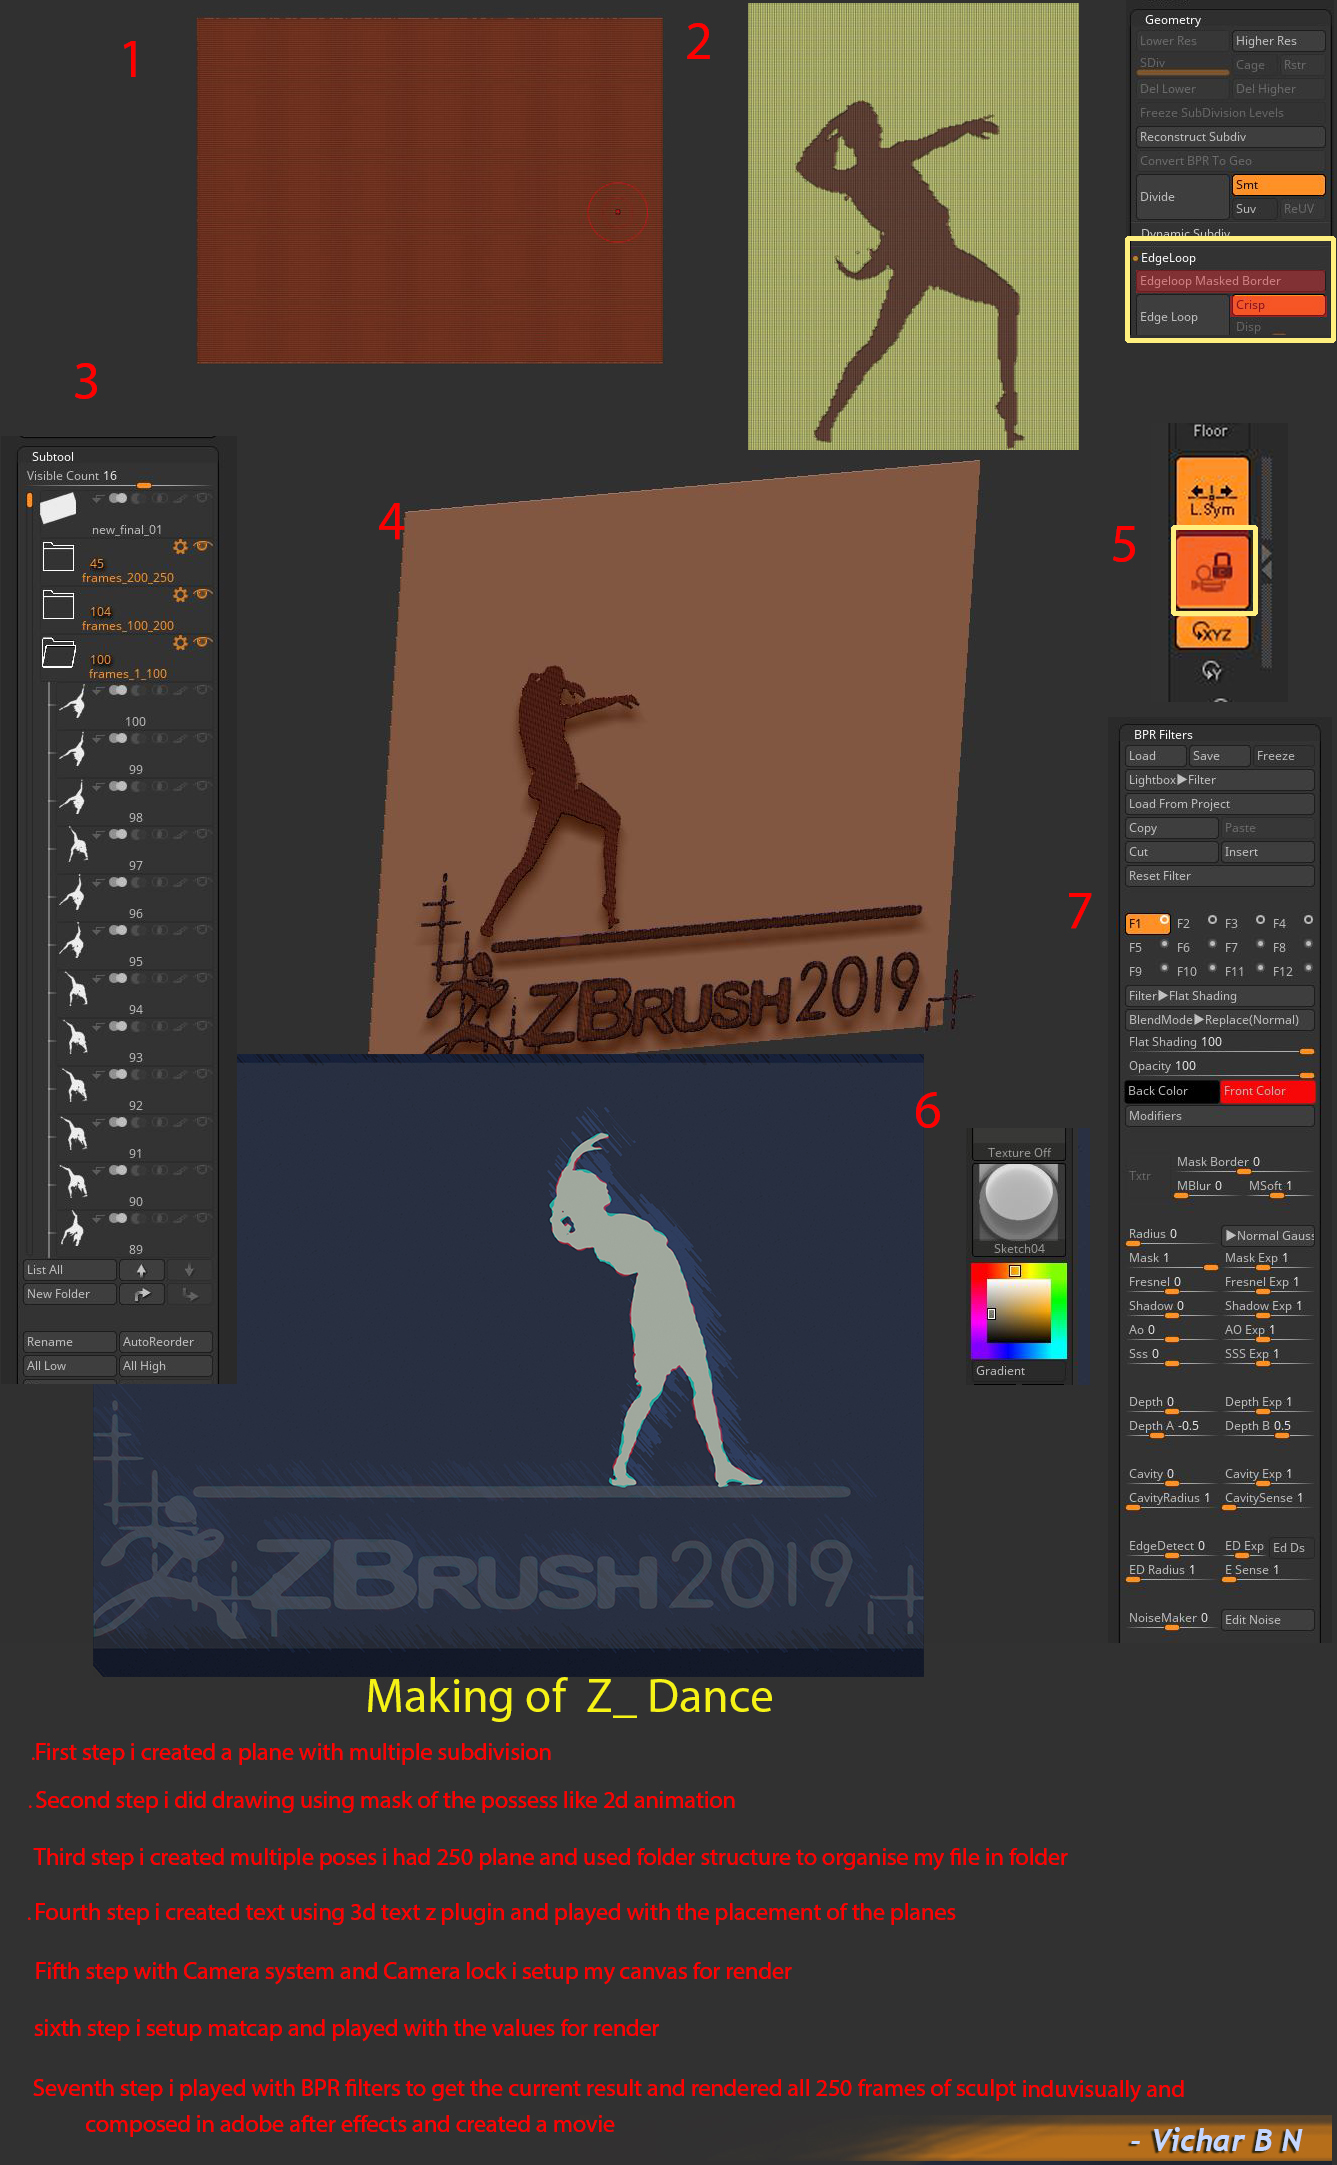The image size is (1337, 2165).
Task: Click the curved move-to-top arrow button
Action: (141, 1294)
